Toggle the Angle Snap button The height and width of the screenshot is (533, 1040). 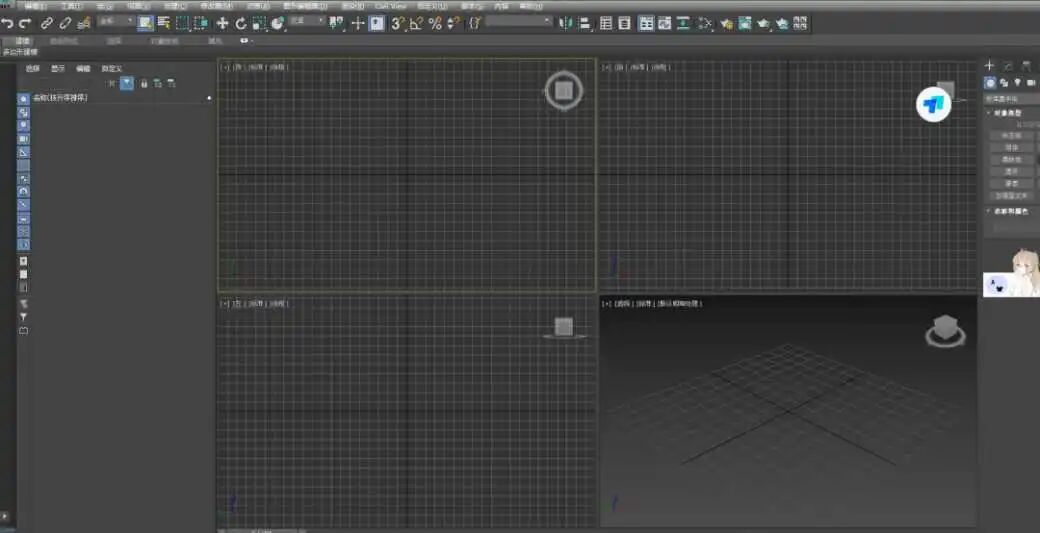click(416, 24)
